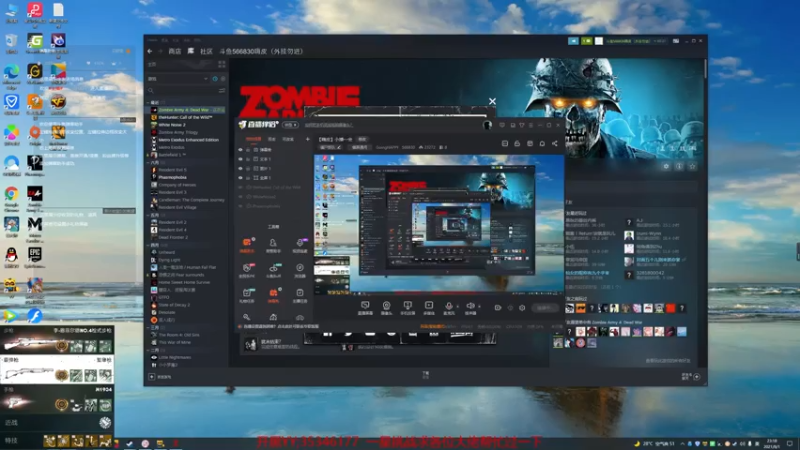
Task: Toggle visibility eye of second source row
Action: click(240, 159)
